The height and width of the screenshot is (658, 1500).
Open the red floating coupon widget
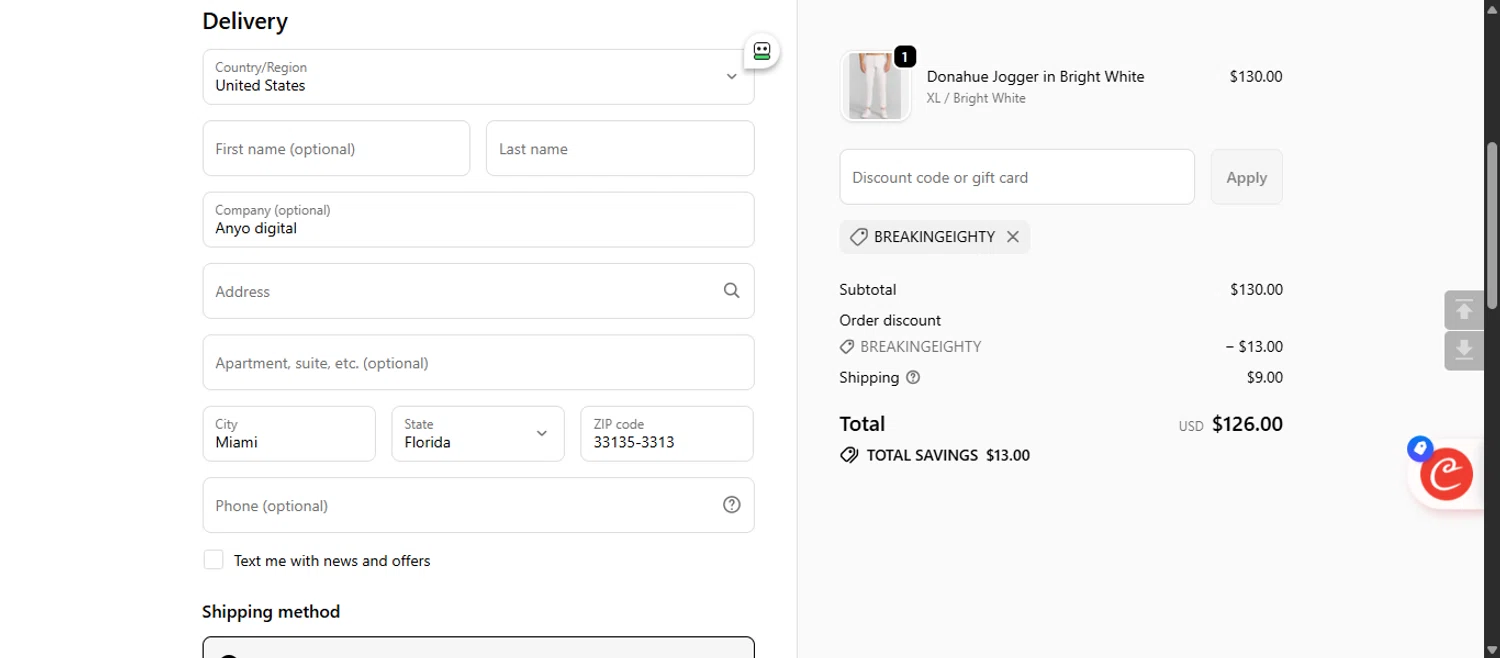(1447, 475)
